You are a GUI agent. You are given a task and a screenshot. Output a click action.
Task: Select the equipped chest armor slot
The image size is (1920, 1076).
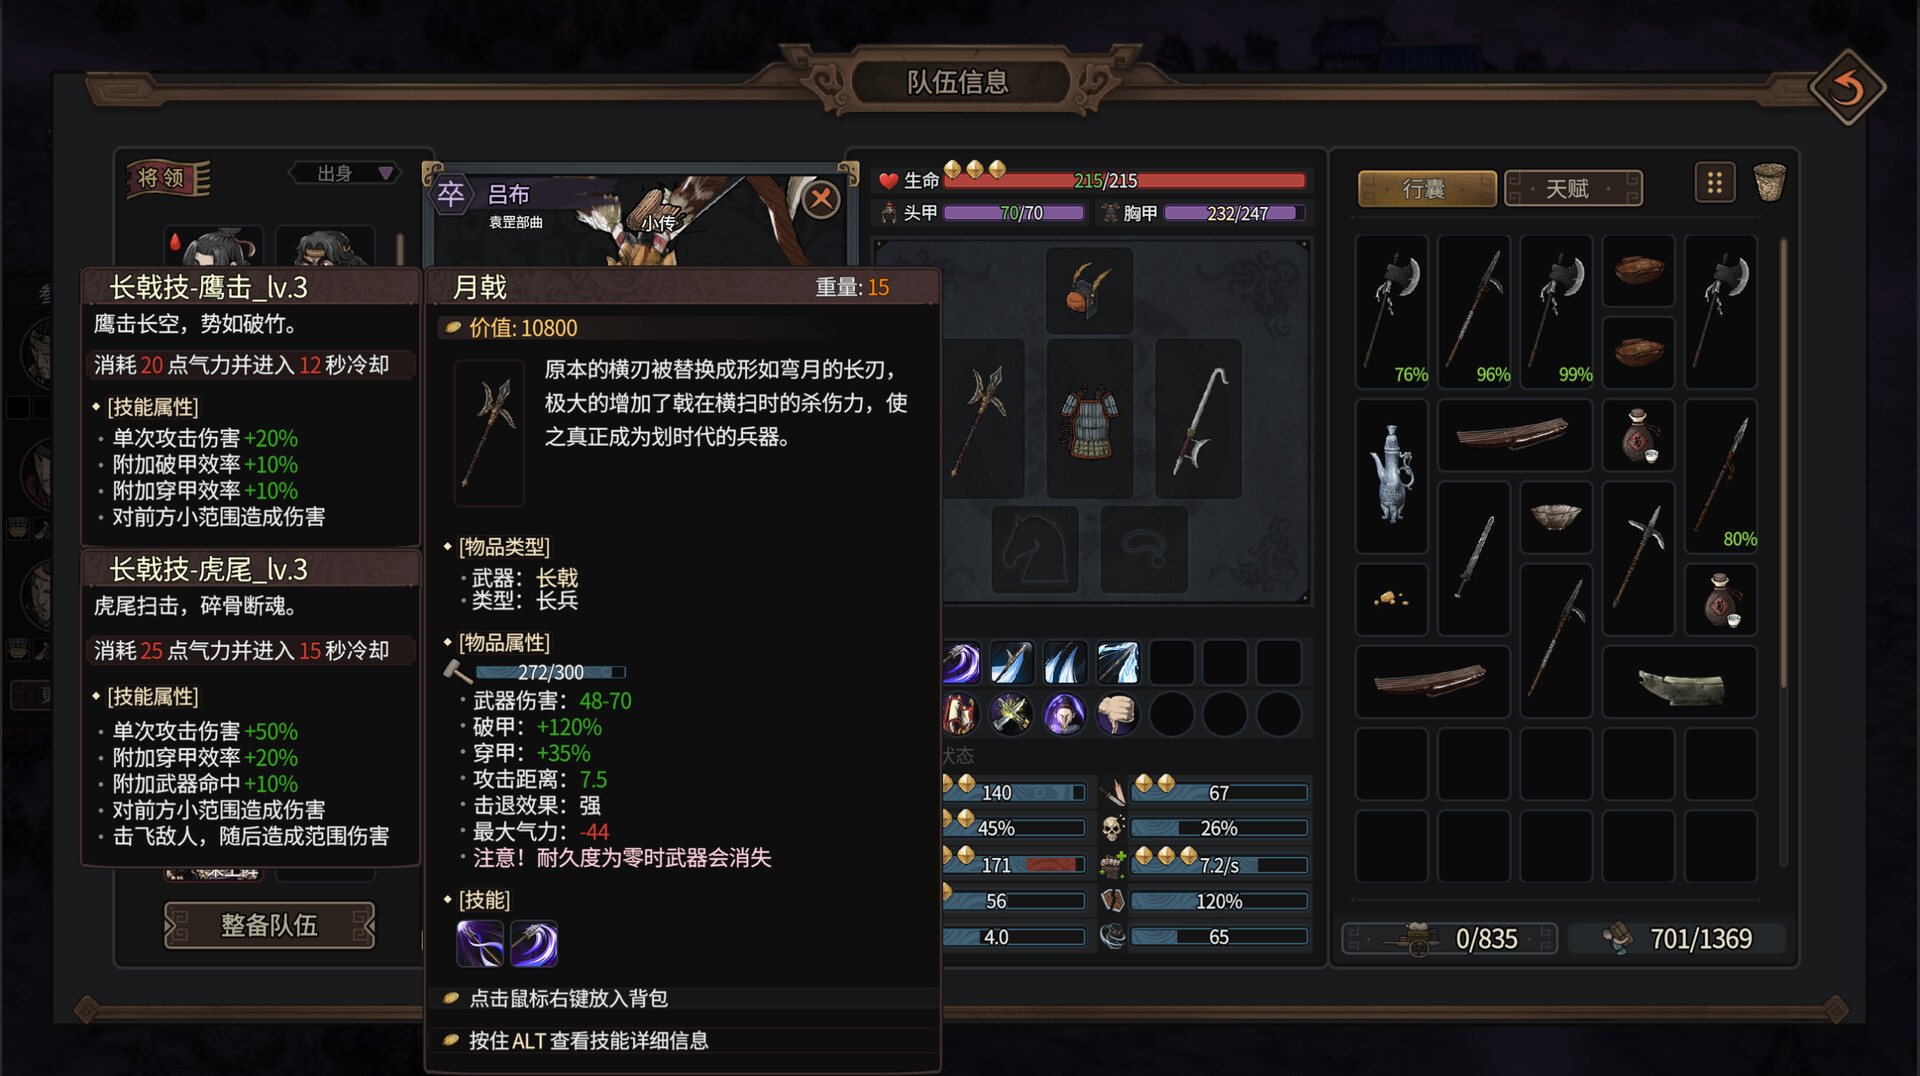coord(1089,418)
